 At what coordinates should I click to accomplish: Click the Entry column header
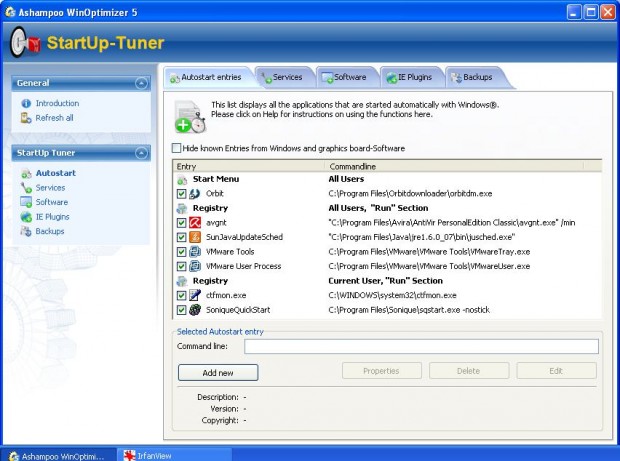pos(249,166)
